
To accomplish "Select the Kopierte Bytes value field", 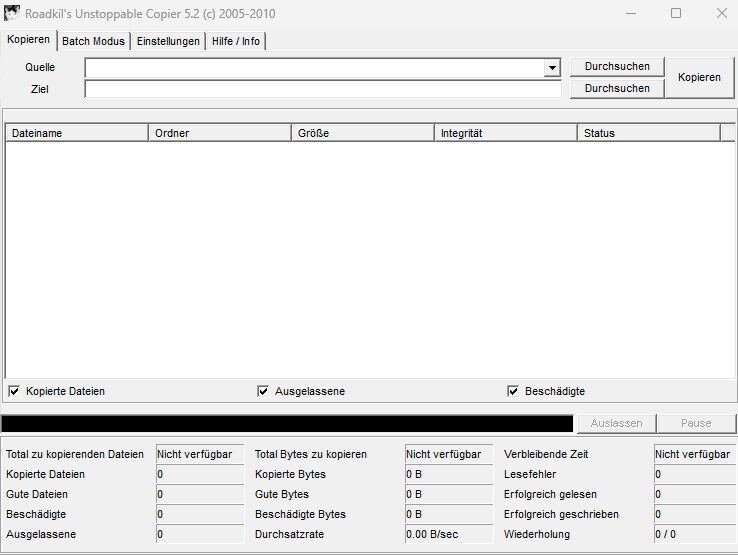I will tap(449, 474).
